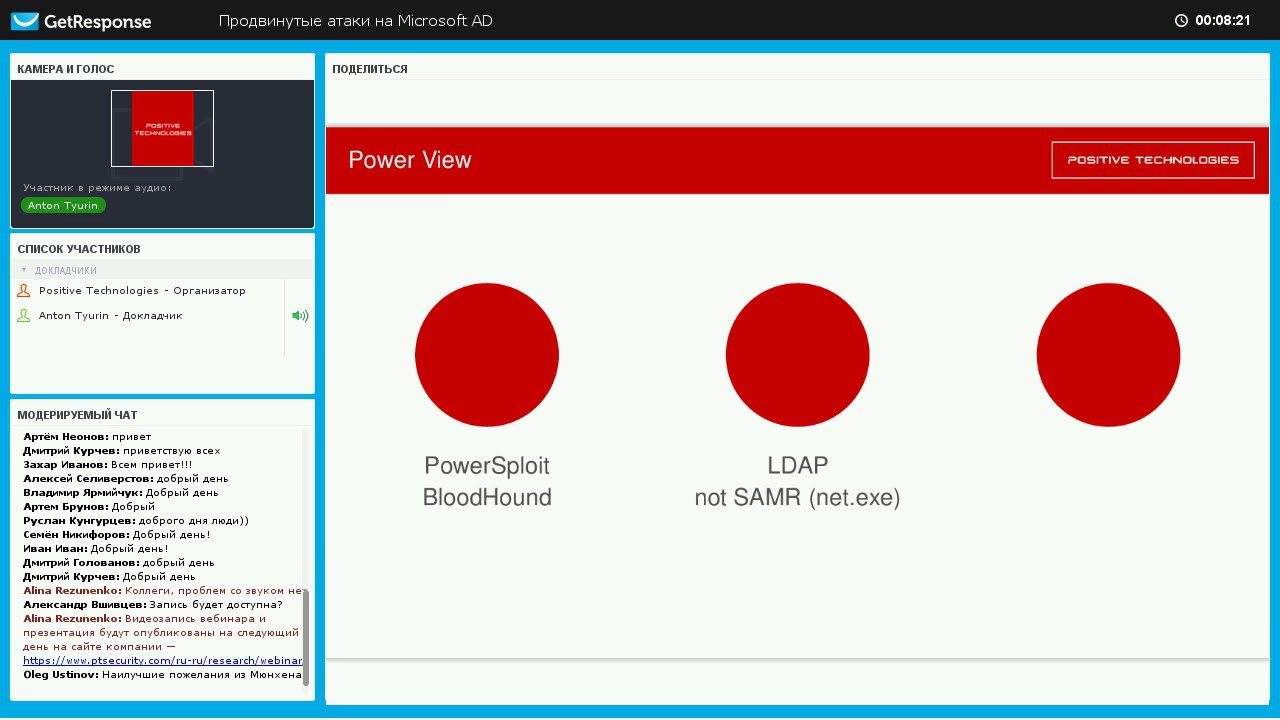Click Семён Никифоров's chat message
This screenshot has width=1280, height=720.
[x=117, y=535]
